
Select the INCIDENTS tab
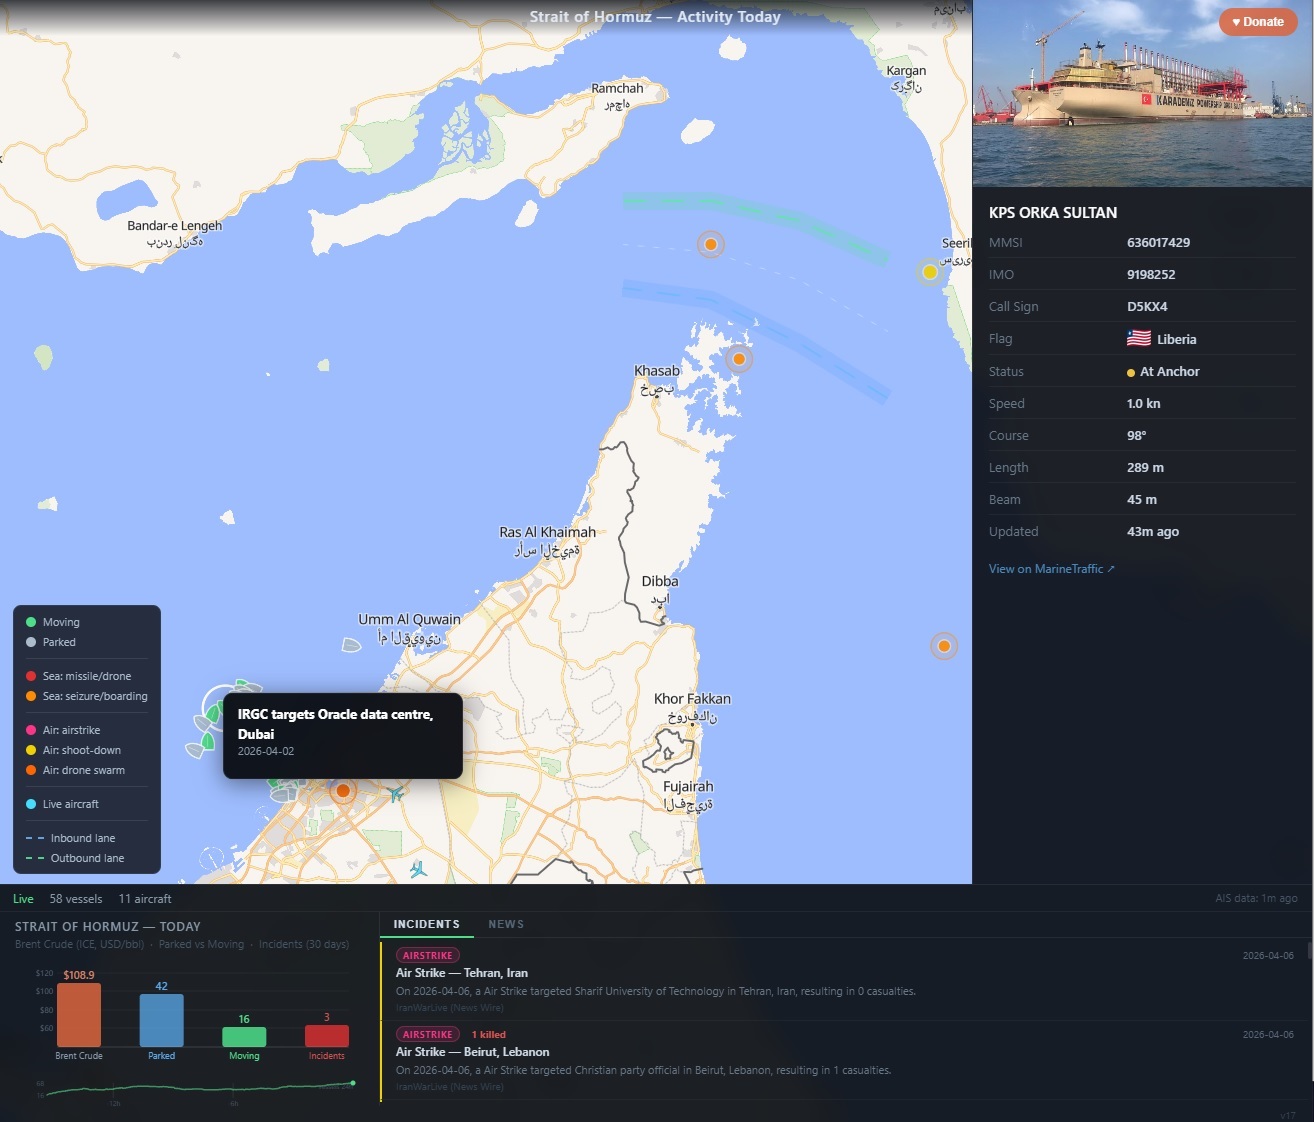427,924
